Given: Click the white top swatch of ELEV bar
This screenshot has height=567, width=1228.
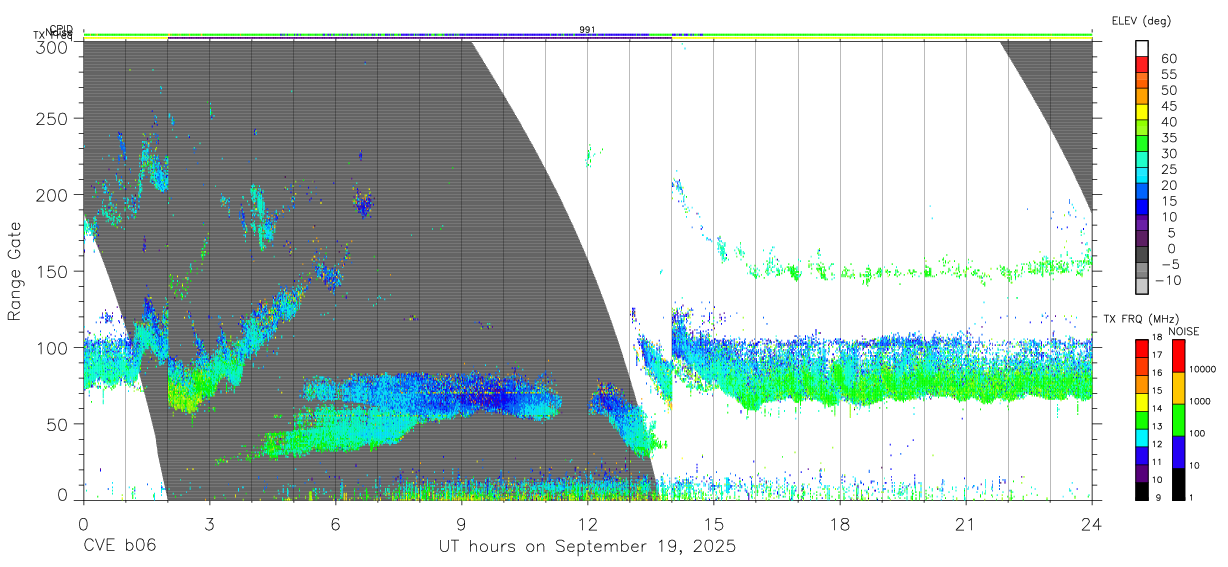Looking at the screenshot, I should point(1141,49).
